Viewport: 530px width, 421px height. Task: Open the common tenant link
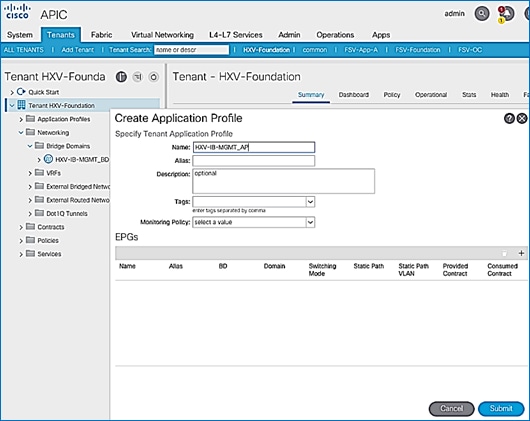[x=315, y=50]
